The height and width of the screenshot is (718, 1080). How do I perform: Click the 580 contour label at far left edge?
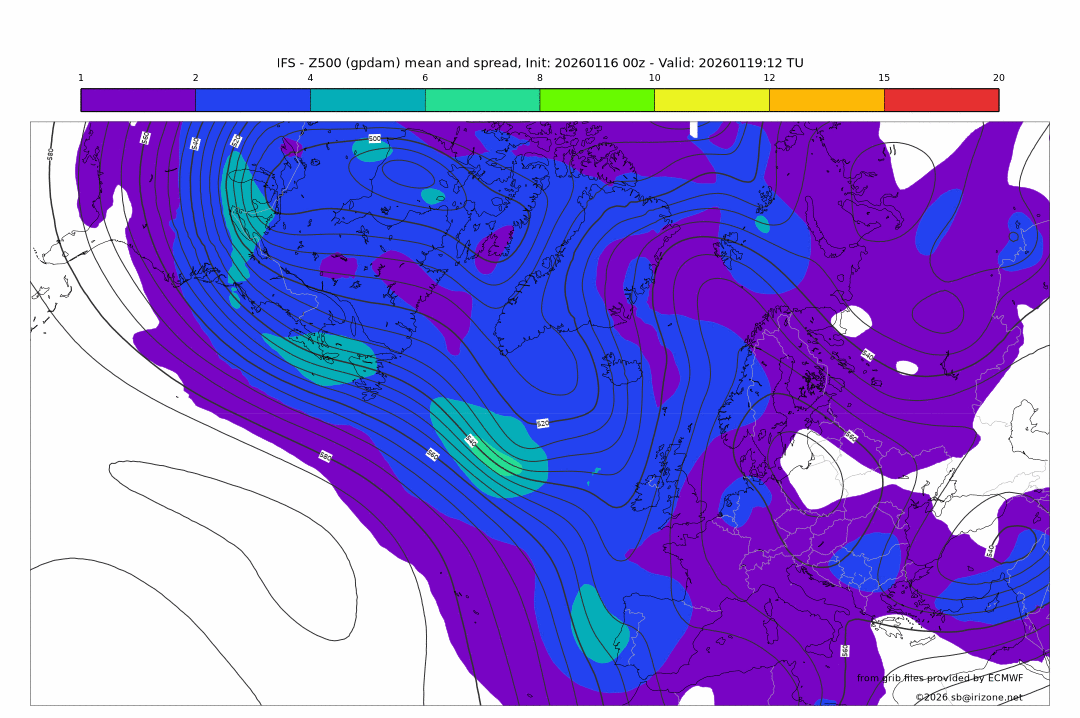(51, 153)
